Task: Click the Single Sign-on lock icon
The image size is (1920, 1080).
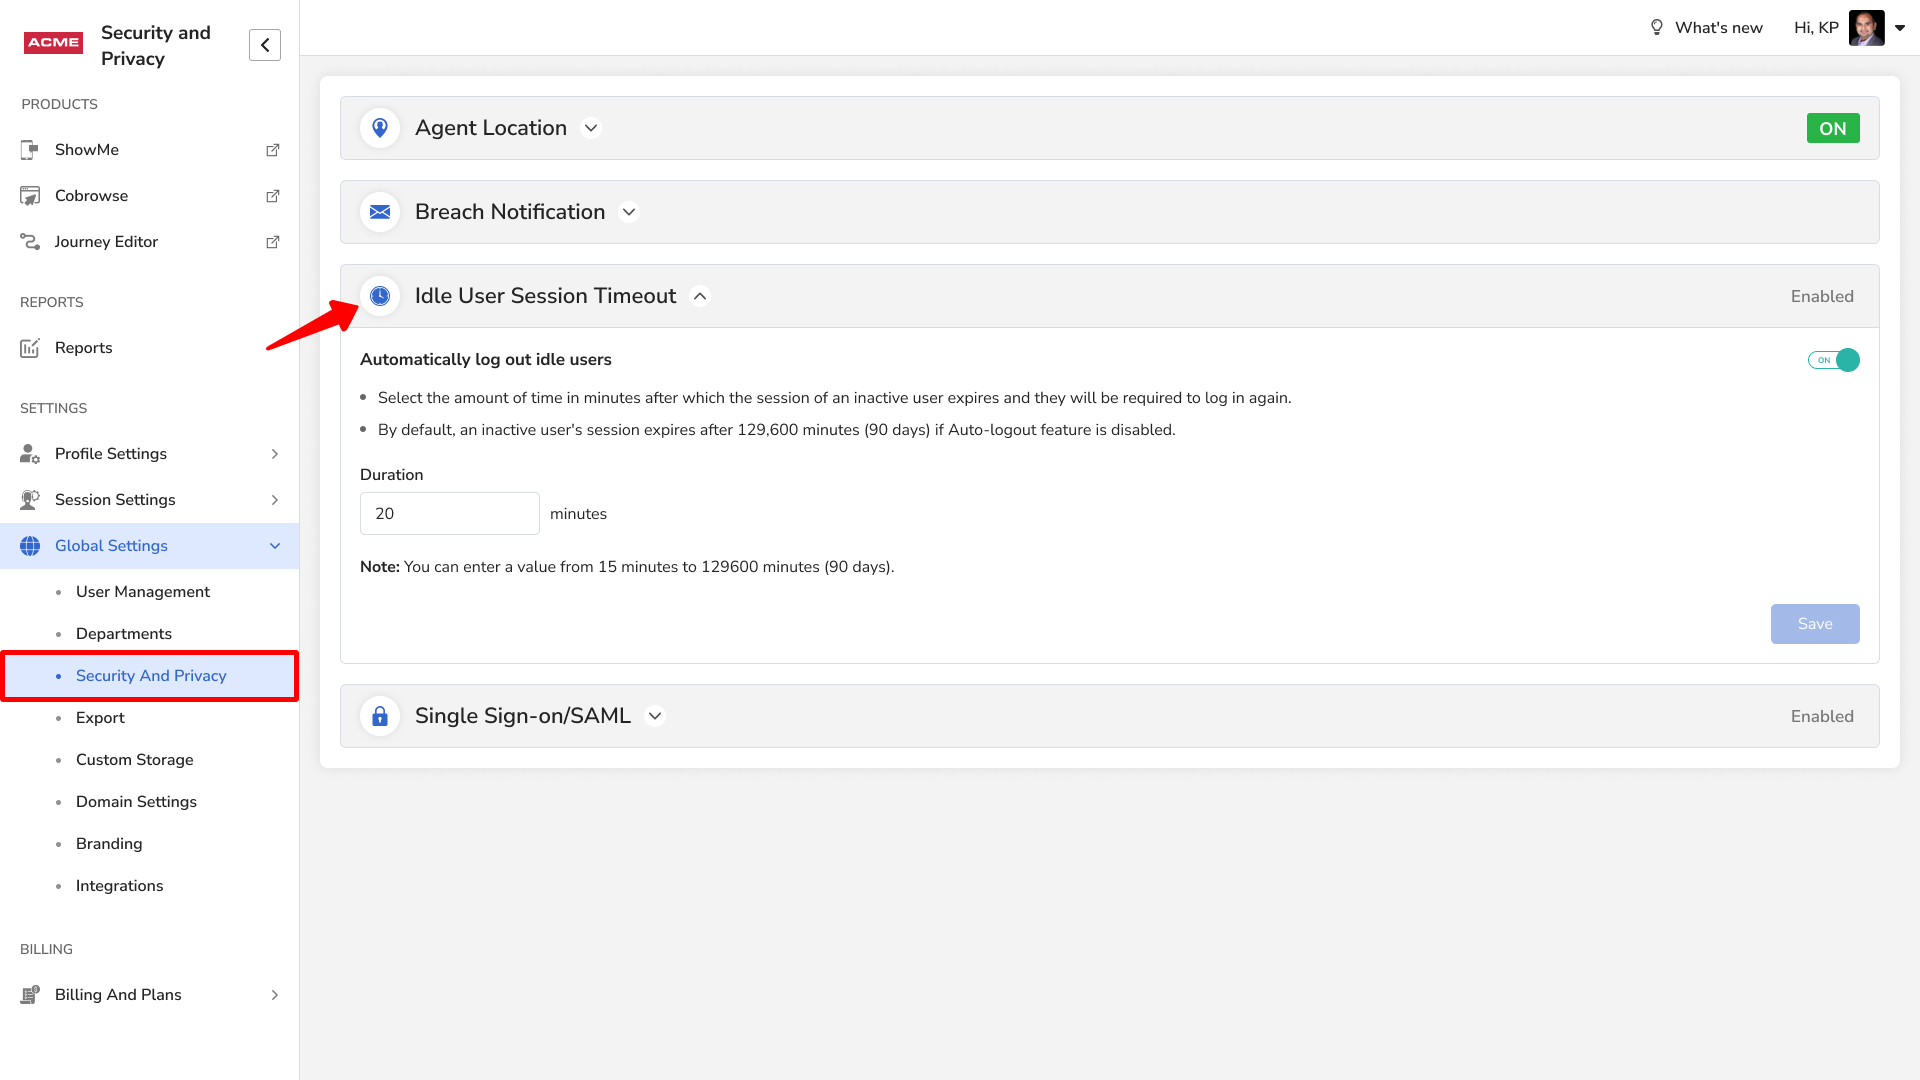Action: click(380, 716)
